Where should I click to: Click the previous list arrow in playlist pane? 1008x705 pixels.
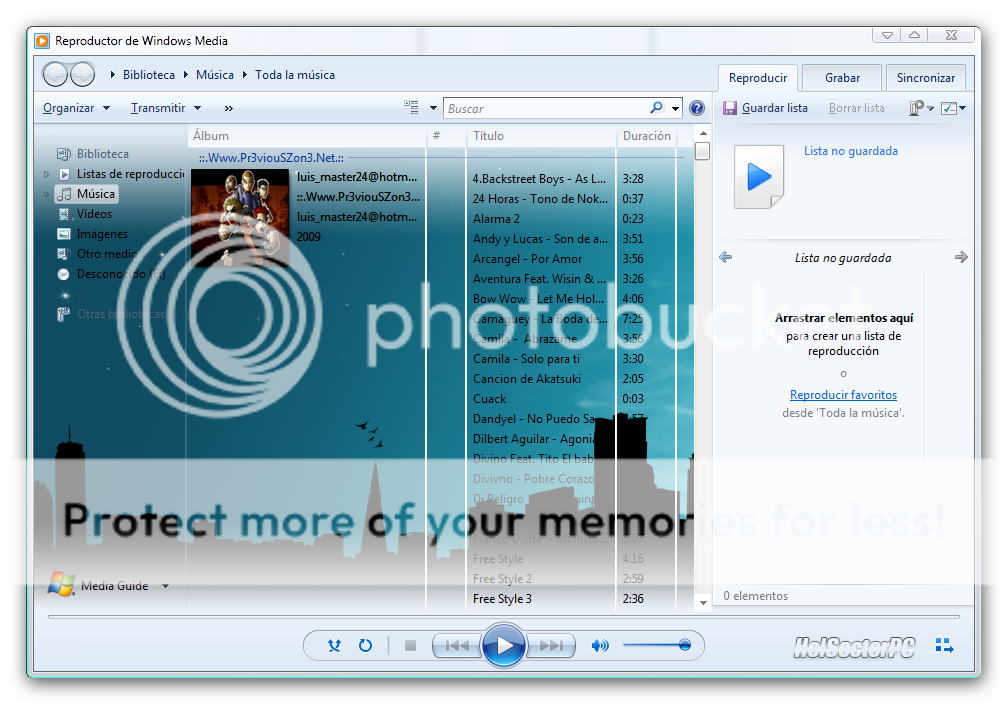(726, 257)
